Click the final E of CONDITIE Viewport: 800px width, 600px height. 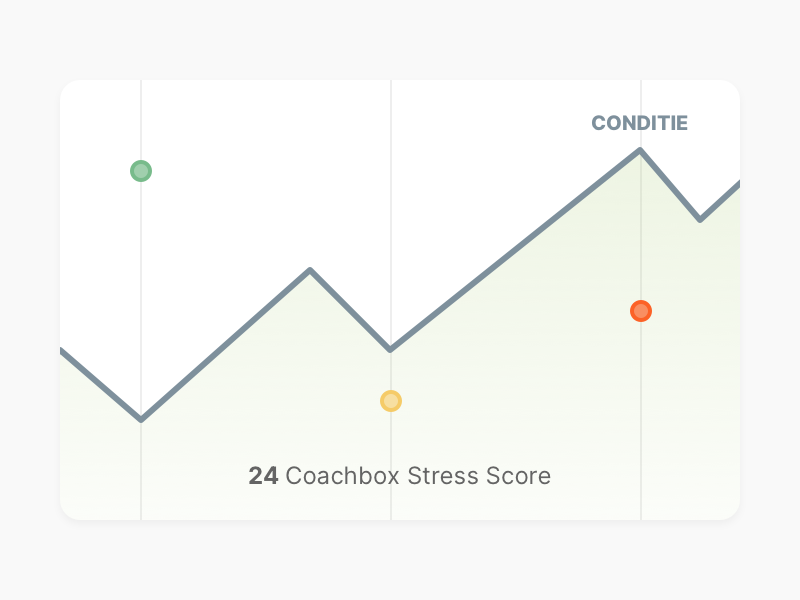coord(682,123)
